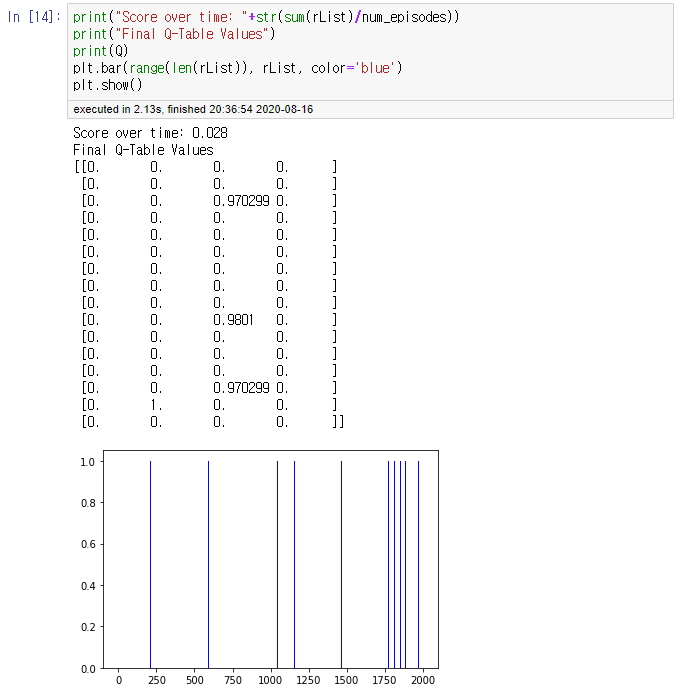678x690 pixels.
Task: Click x-axis tick label 1250
Action: click(x=308, y=680)
